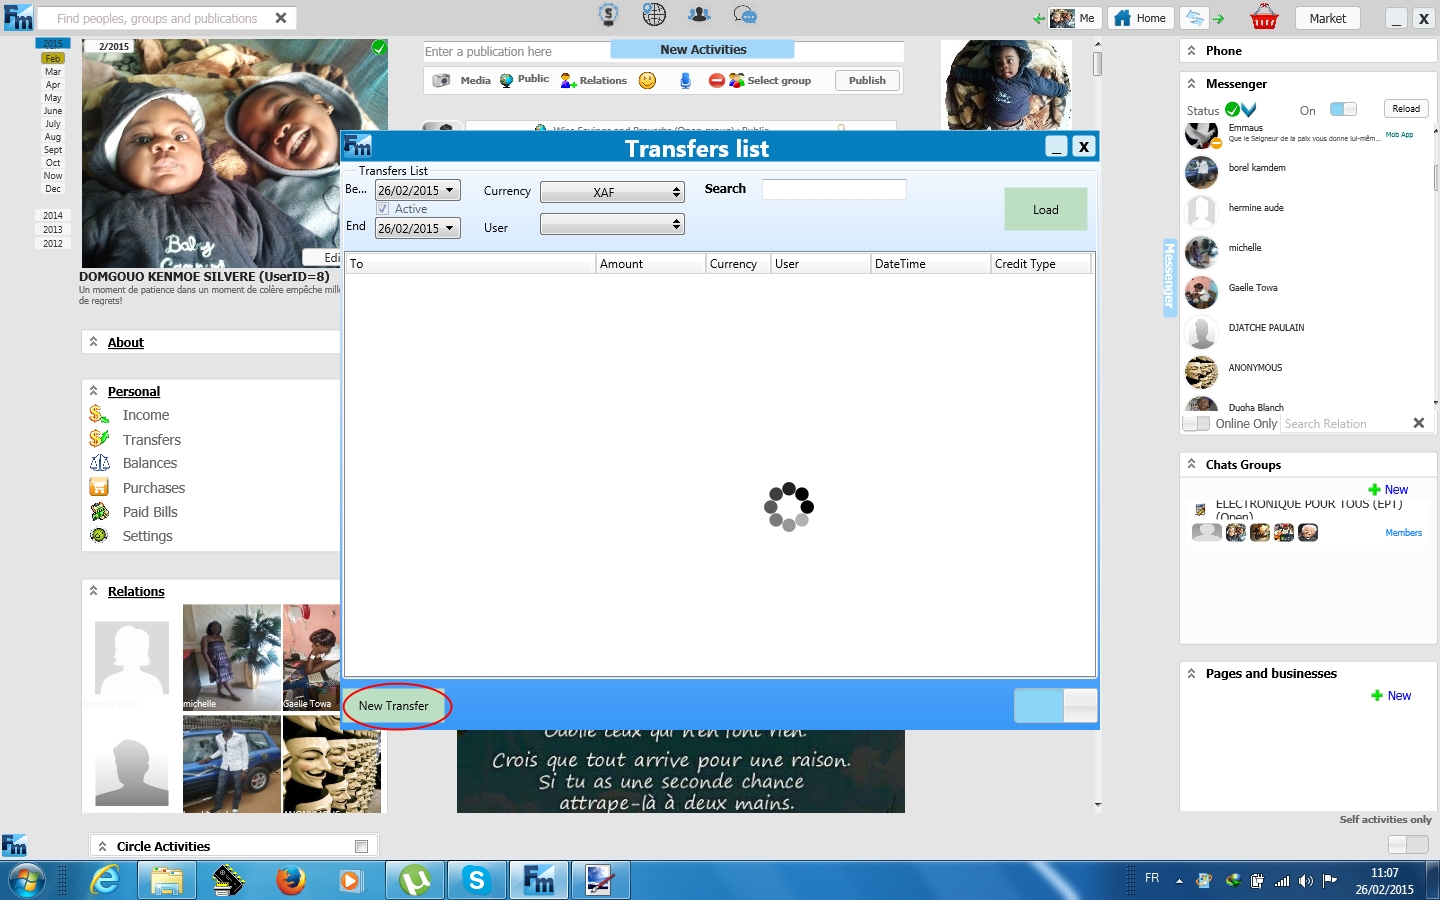Open Balances in Personal section
This screenshot has height=900, width=1440.
(x=150, y=463)
